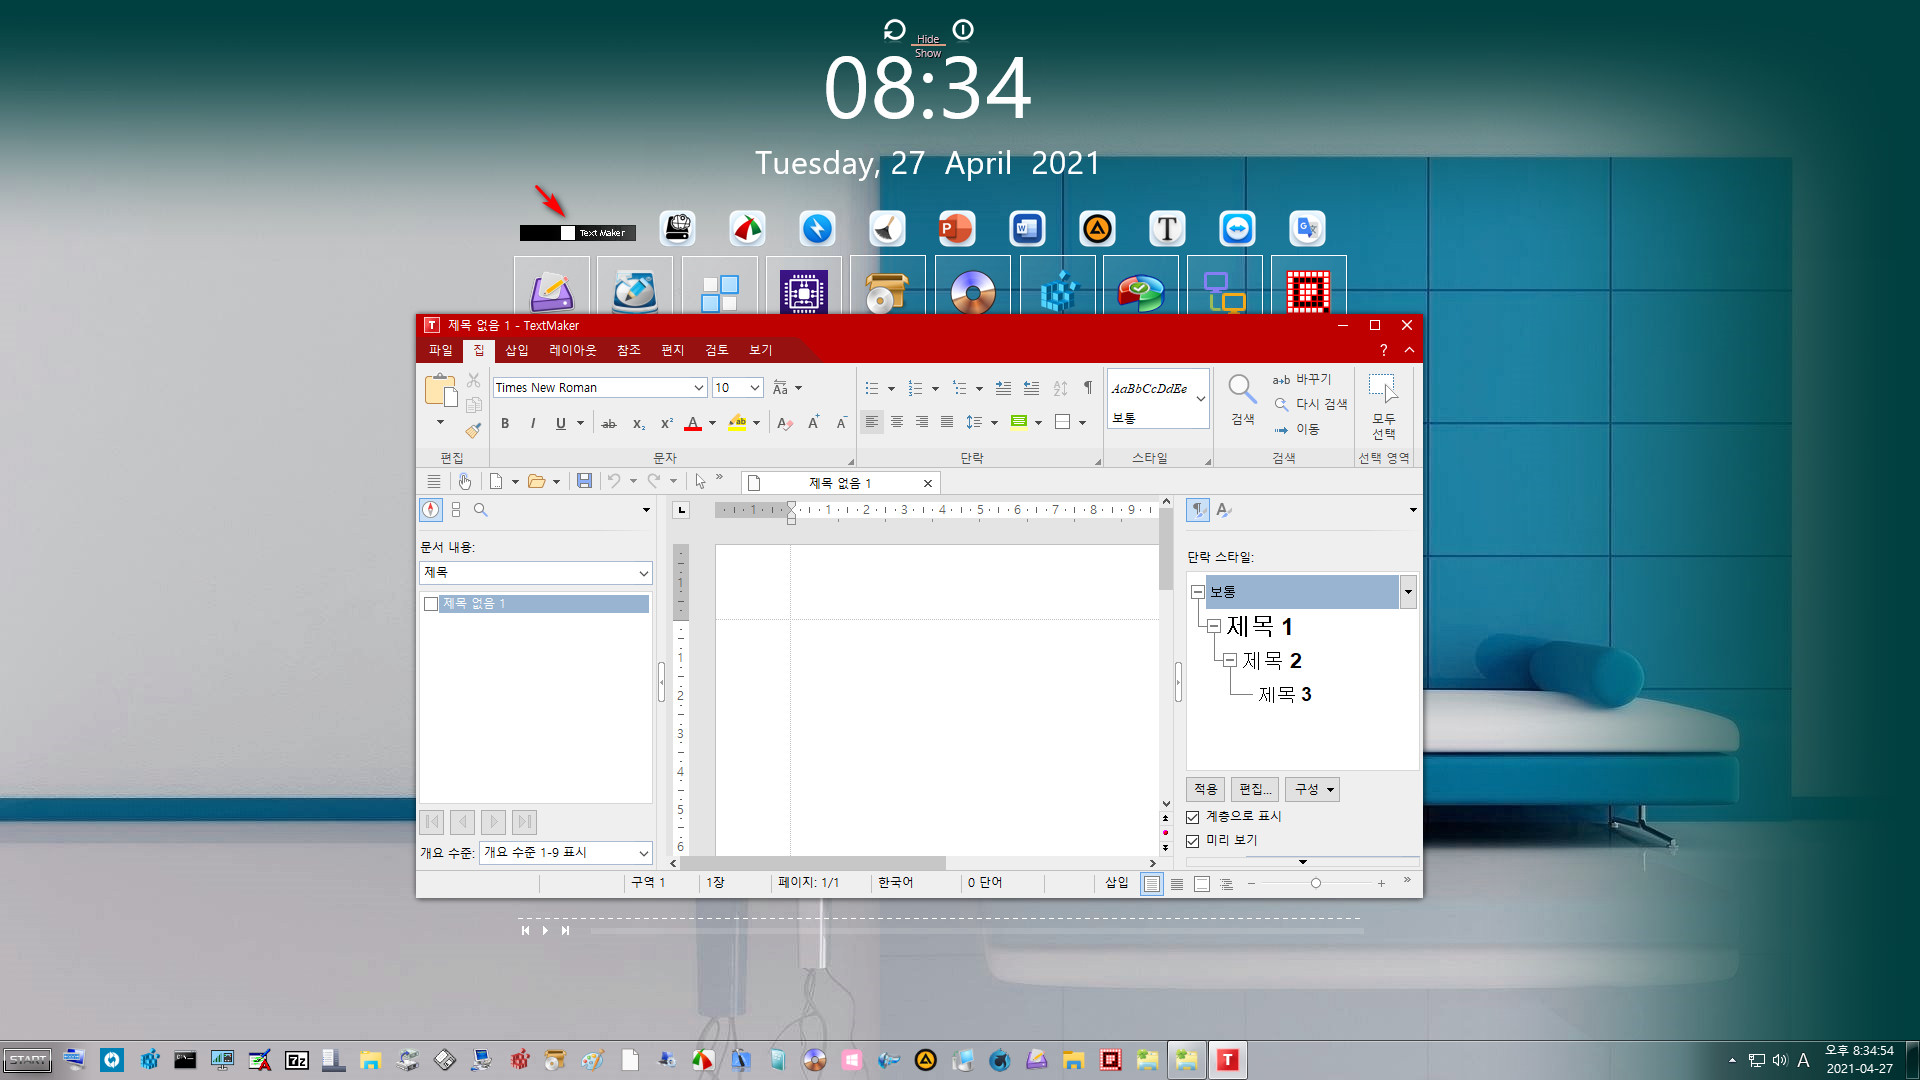Viewport: 1920px width, 1080px height.
Task: Switch to the '검토' ribbon tab
Action: 717,350
